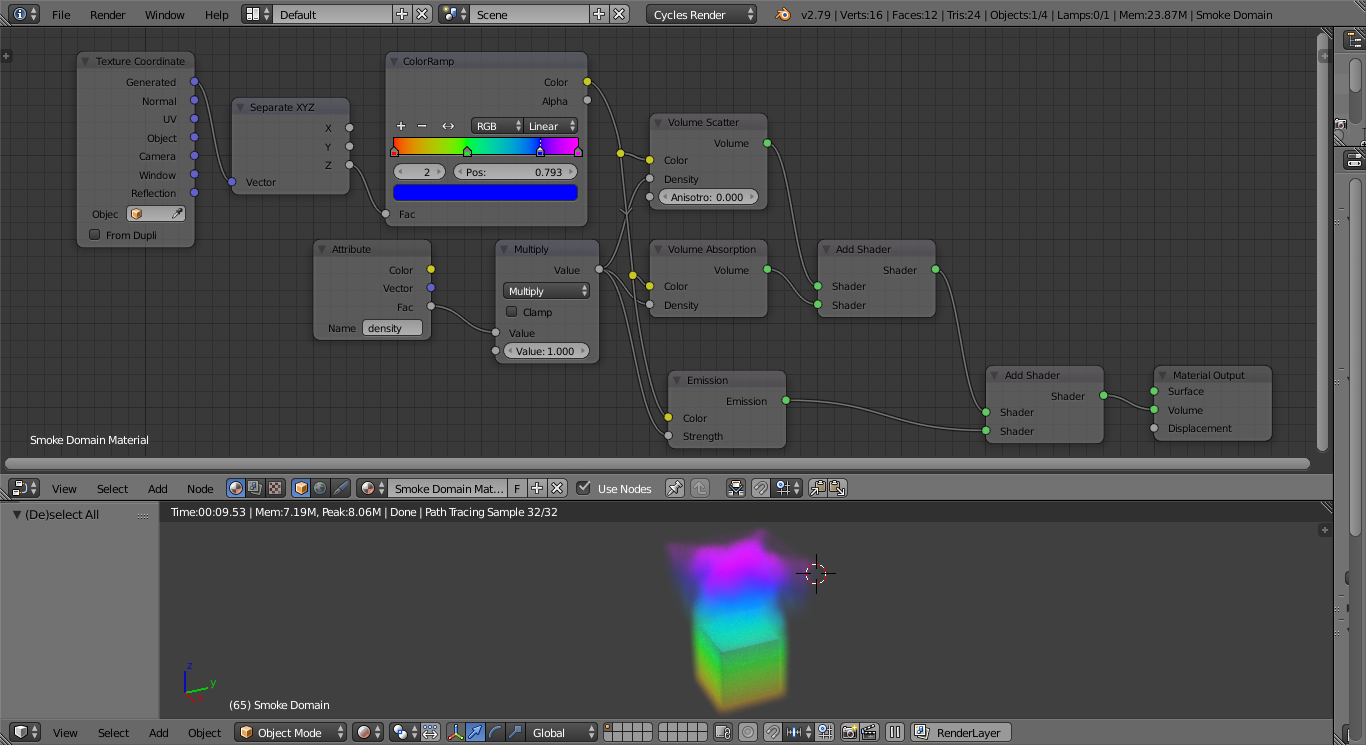Click Value 1.000 field in Multiply node
Image resolution: width=1366 pixels, height=745 pixels.
[x=546, y=351]
